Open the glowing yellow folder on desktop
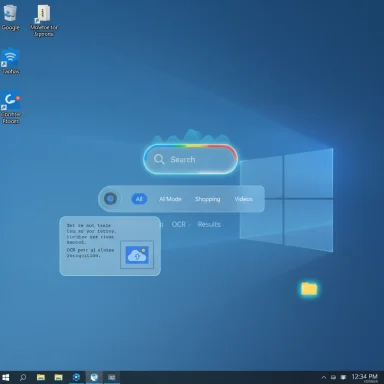This screenshot has width=384, height=384. click(309, 289)
